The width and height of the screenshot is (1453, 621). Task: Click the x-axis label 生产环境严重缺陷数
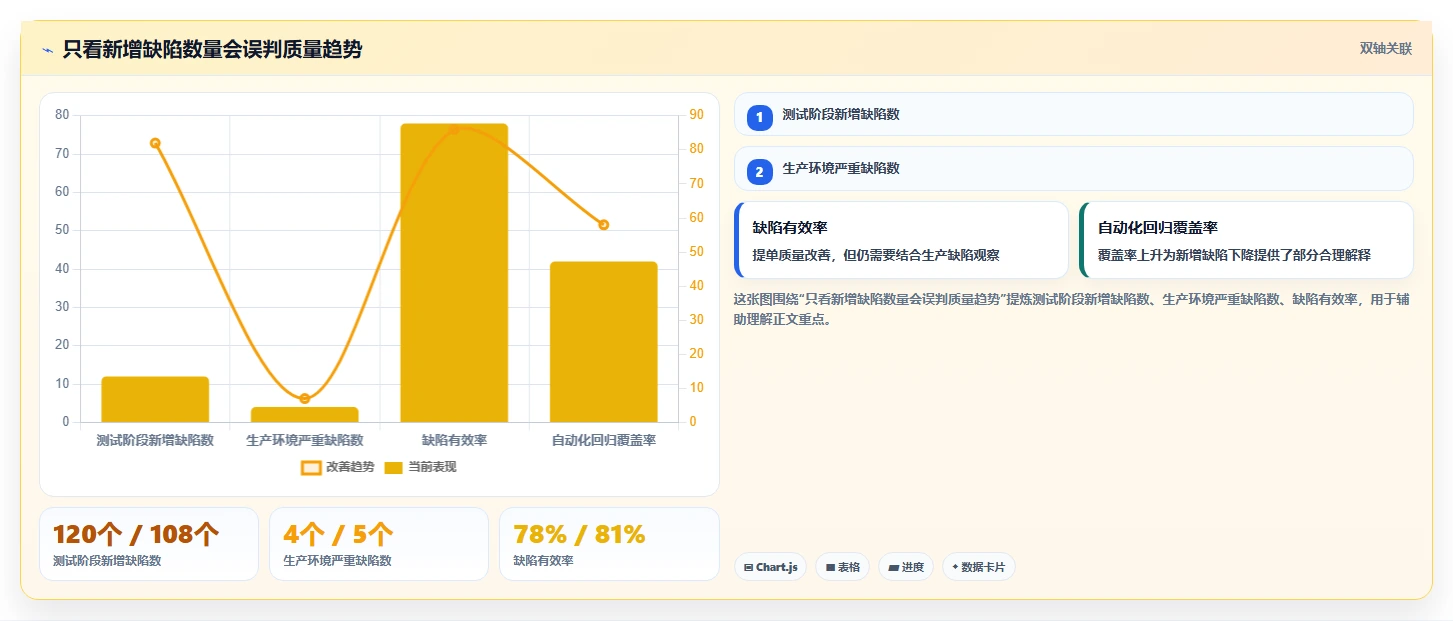coord(305,440)
